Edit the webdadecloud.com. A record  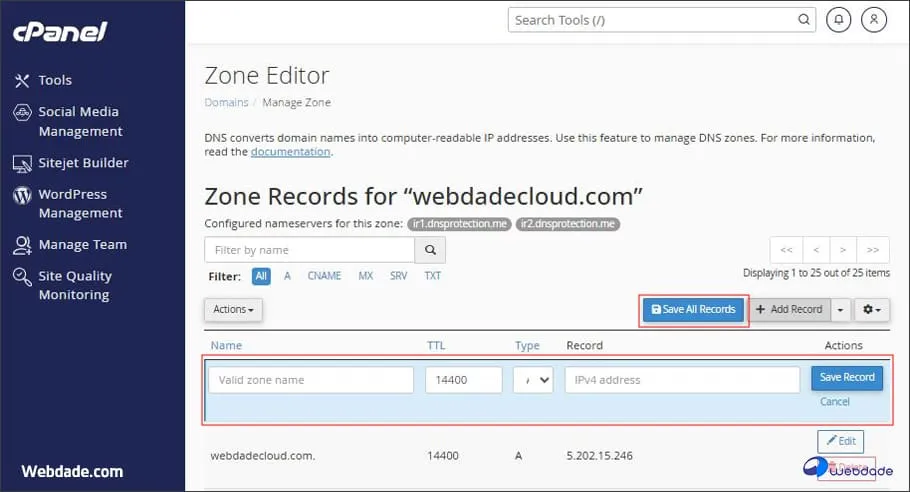(840, 442)
